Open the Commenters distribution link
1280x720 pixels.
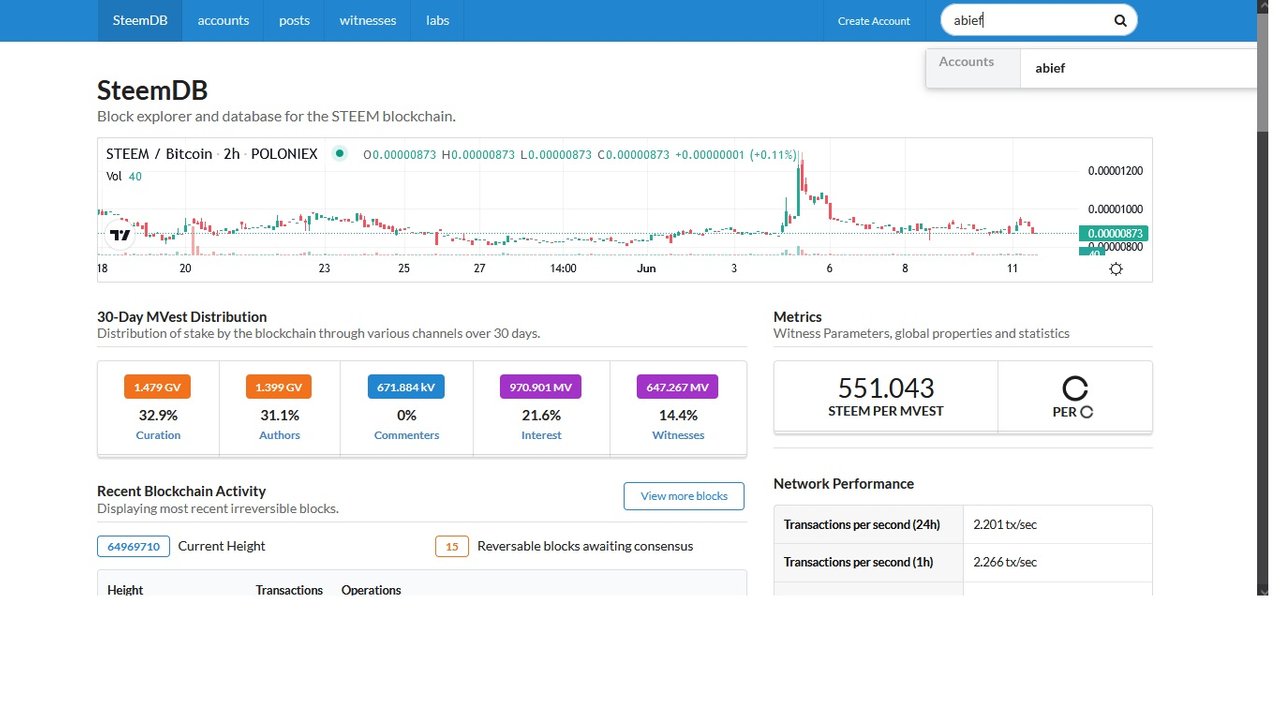point(407,435)
